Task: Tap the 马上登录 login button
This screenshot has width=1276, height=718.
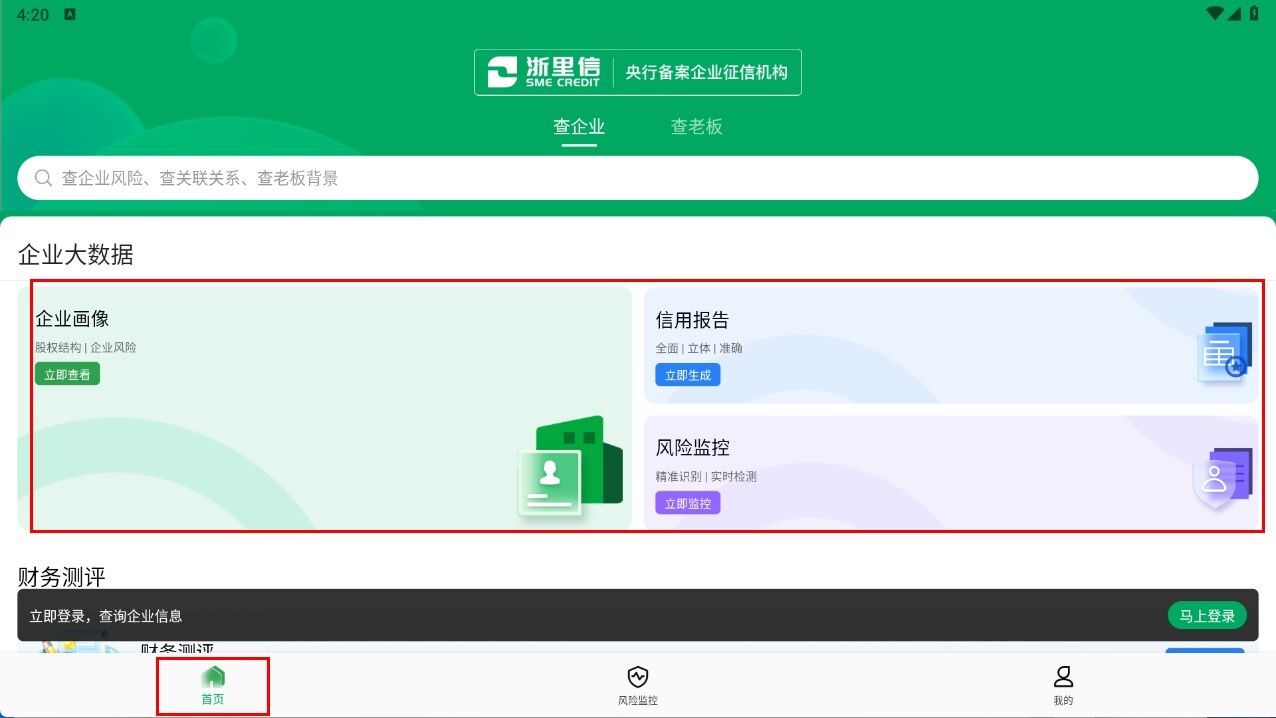Action: pyautogui.click(x=1207, y=616)
